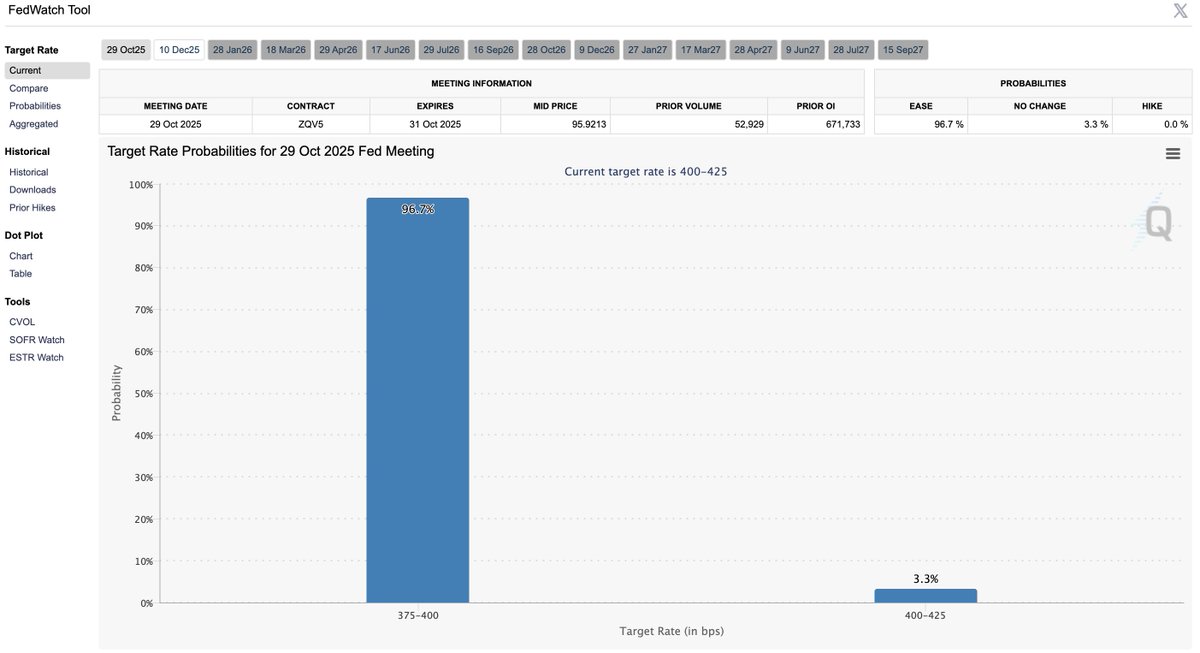Open the ESTR Watch tool
This screenshot has height=653, width=1200.
point(37,358)
